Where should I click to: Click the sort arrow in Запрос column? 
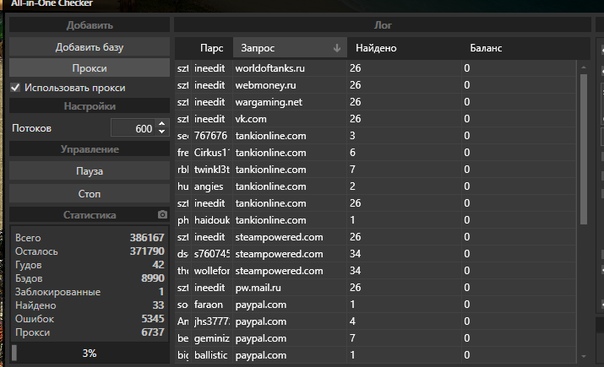(337, 48)
